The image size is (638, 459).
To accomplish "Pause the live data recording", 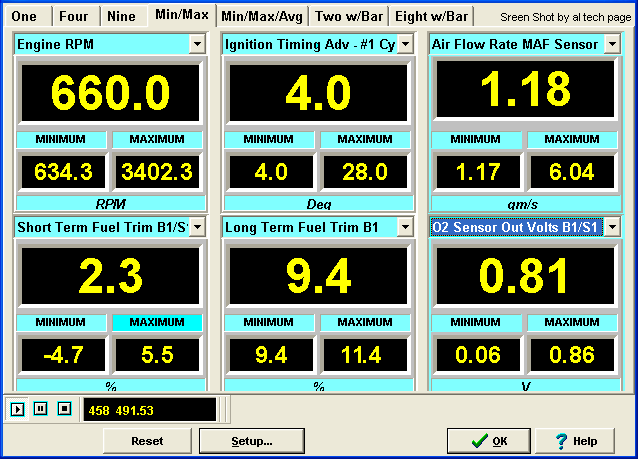I will (x=41, y=409).
